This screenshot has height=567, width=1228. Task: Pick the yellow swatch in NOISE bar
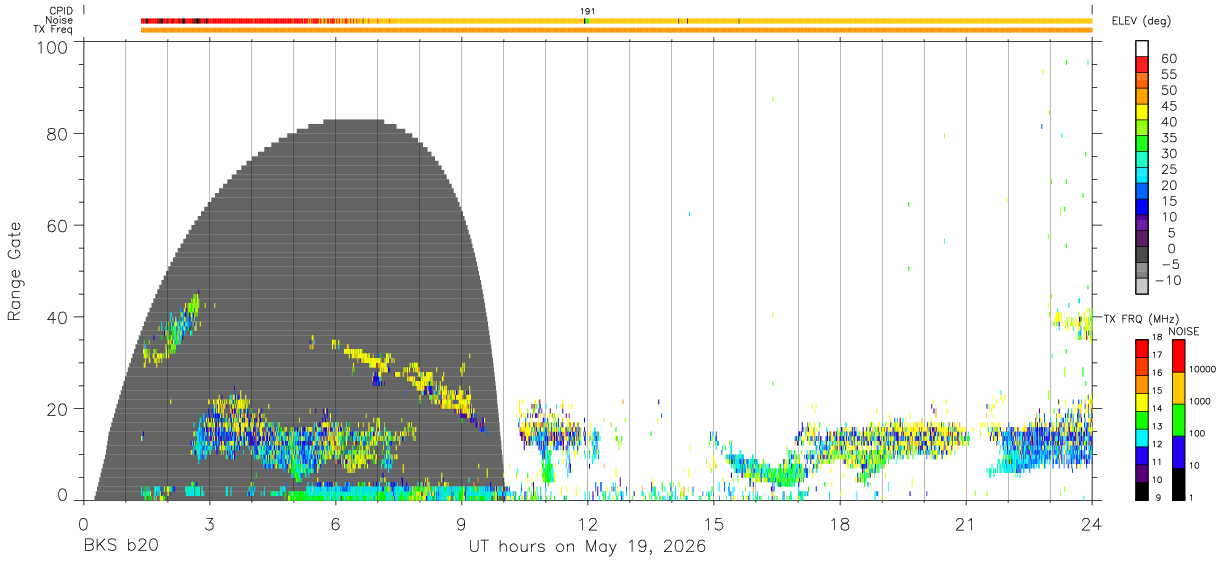pos(1178,387)
